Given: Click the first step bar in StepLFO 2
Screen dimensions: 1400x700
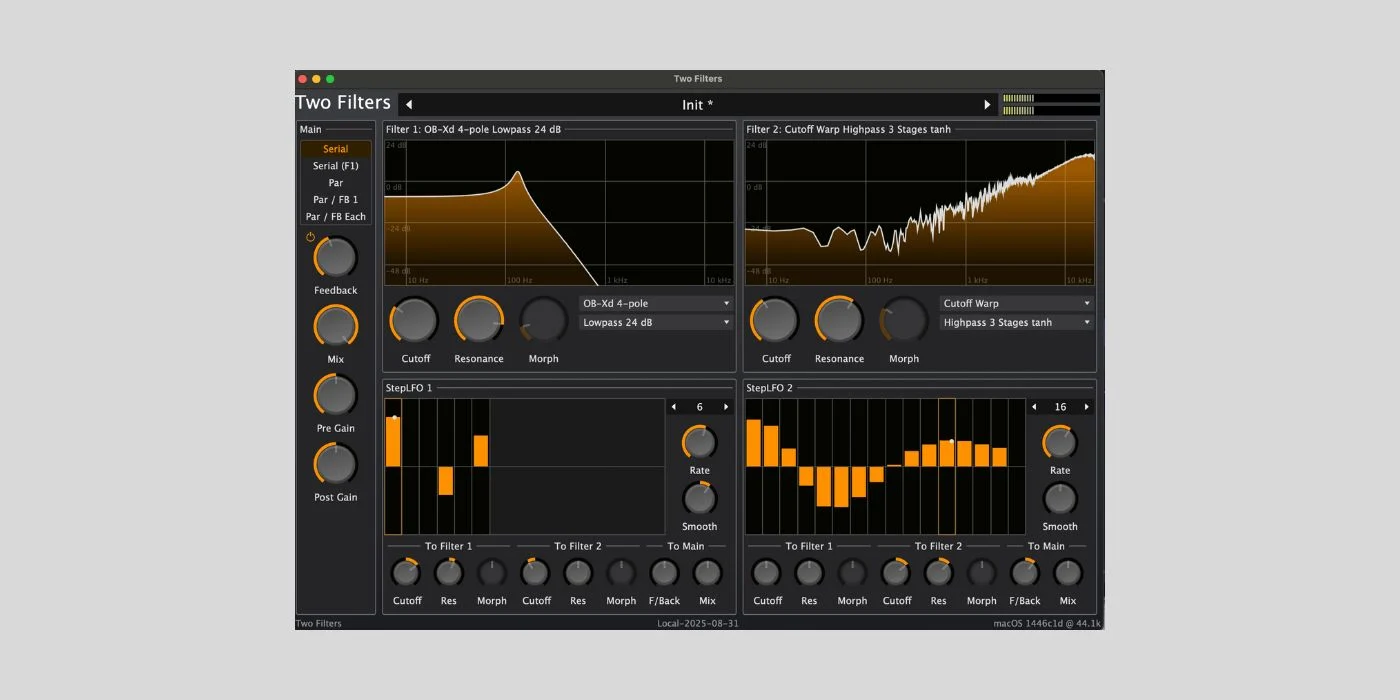Looking at the screenshot, I should click(x=753, y=442).
